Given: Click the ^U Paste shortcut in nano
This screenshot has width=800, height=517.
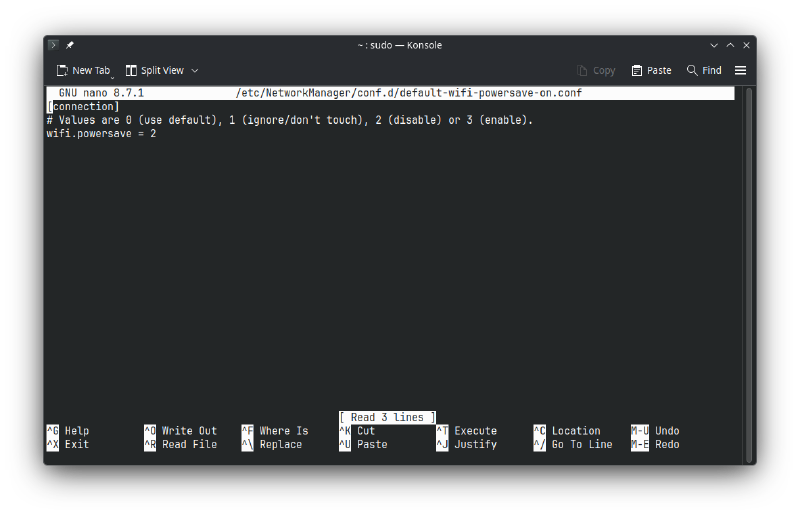Looking at the screenshot, I should (x=363, y=445).
